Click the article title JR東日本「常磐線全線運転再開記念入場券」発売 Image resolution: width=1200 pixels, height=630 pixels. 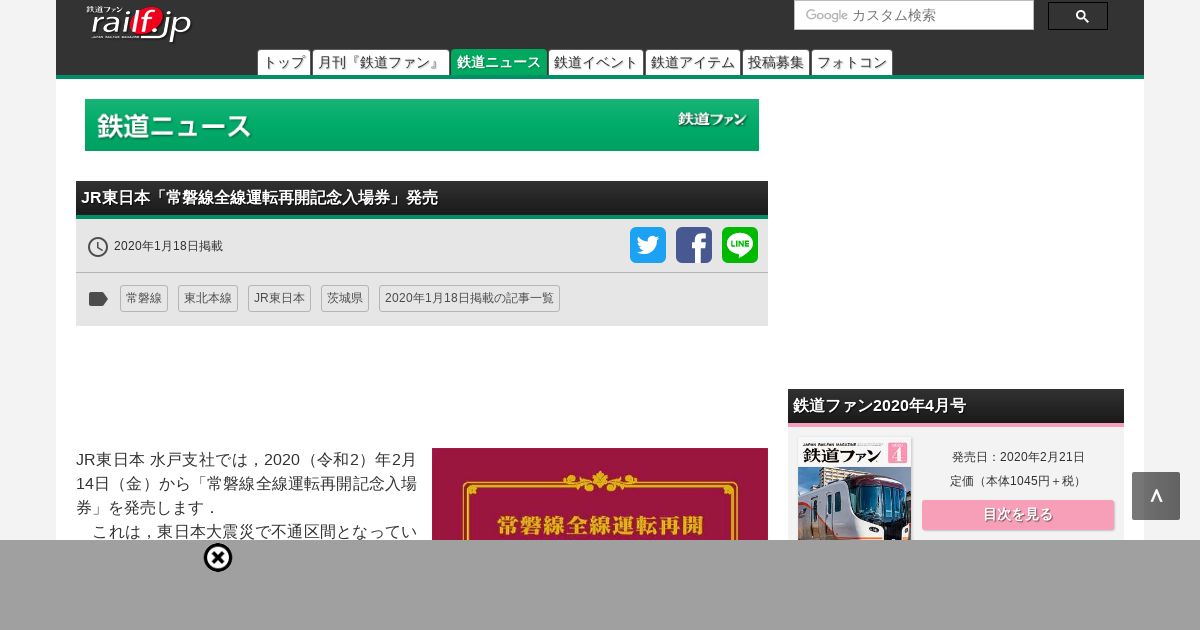tap(260, 198)
